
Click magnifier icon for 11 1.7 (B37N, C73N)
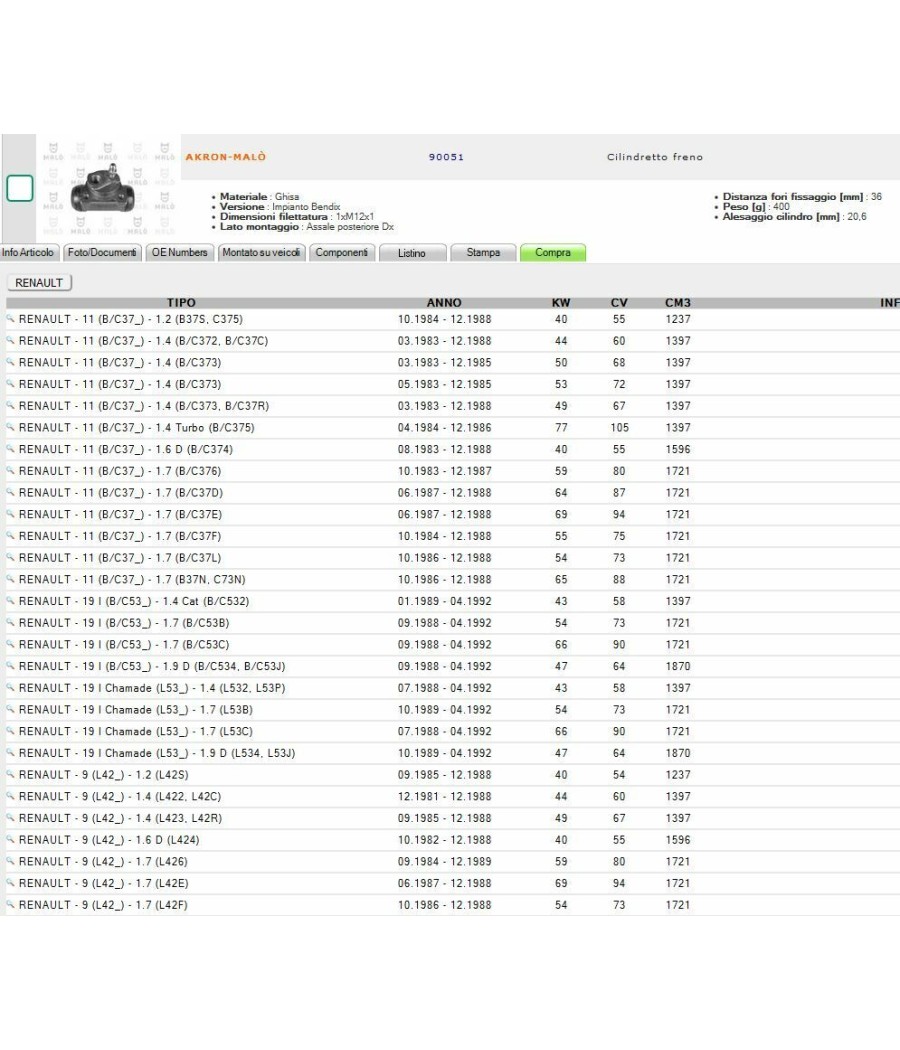11,579
